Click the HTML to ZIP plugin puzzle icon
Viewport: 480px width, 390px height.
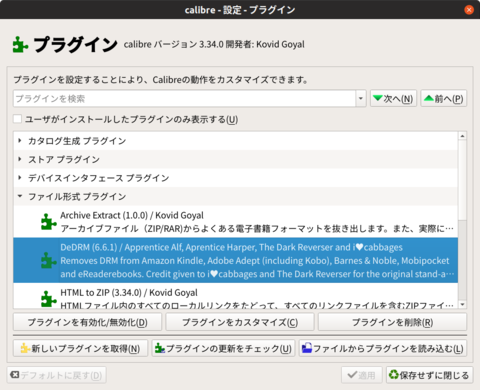pyautogui.click(x=49, y=299)
